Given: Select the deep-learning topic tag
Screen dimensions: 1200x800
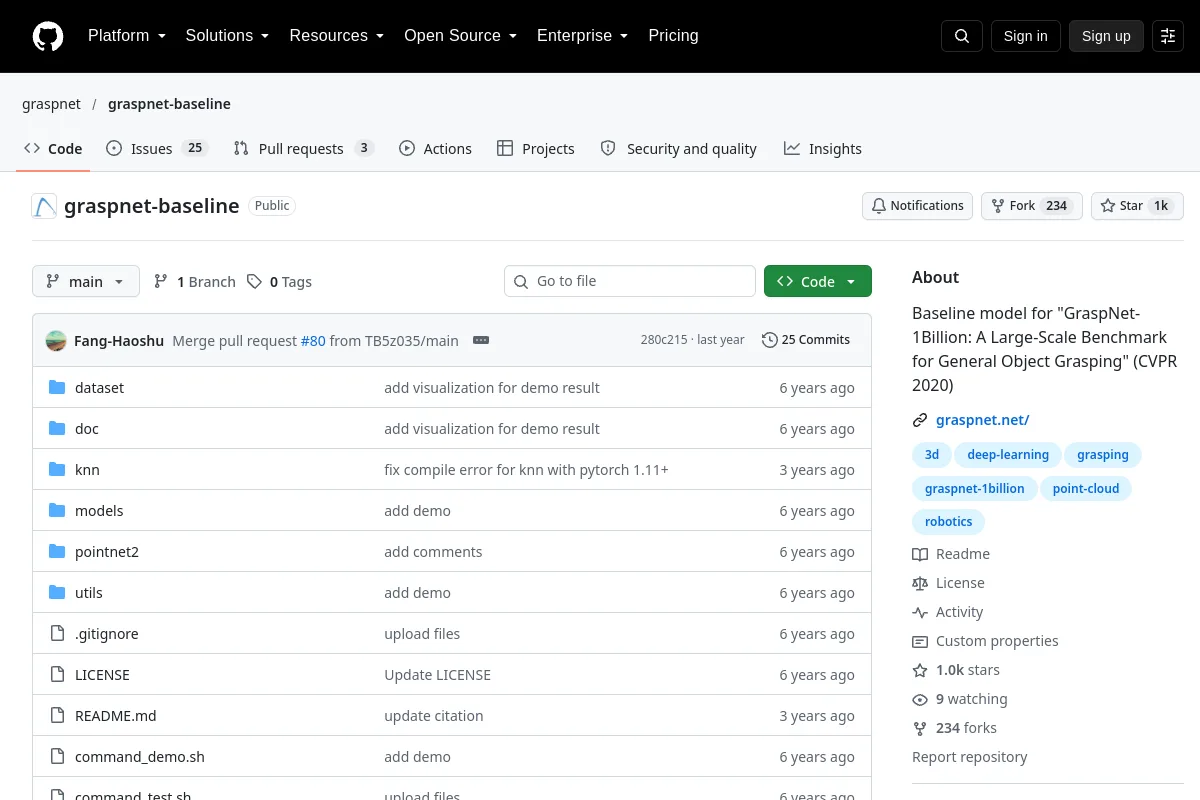Looking at the screenshot, I should tap(1008, 454).
